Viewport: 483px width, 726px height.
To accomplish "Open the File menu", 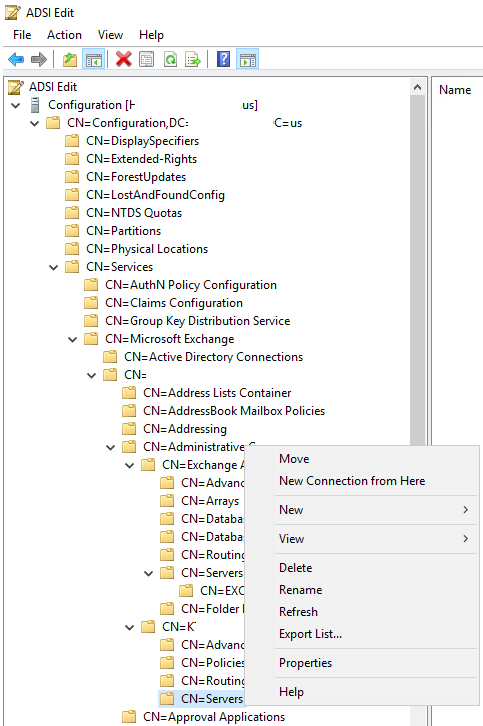I will [22, 35].
